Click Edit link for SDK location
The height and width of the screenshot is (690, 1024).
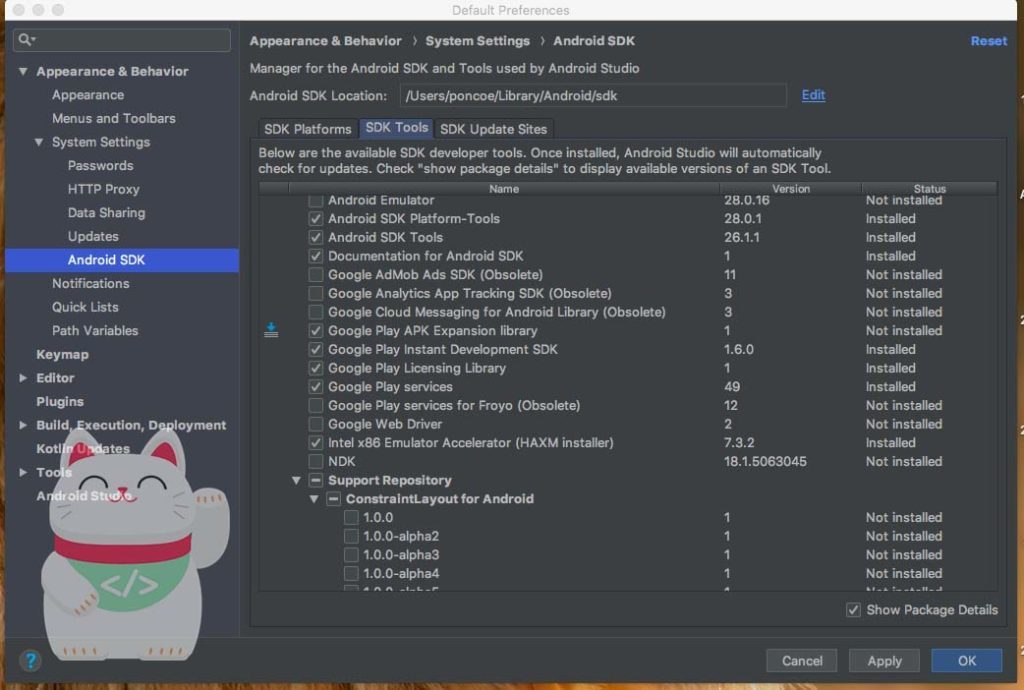point(813,95)
